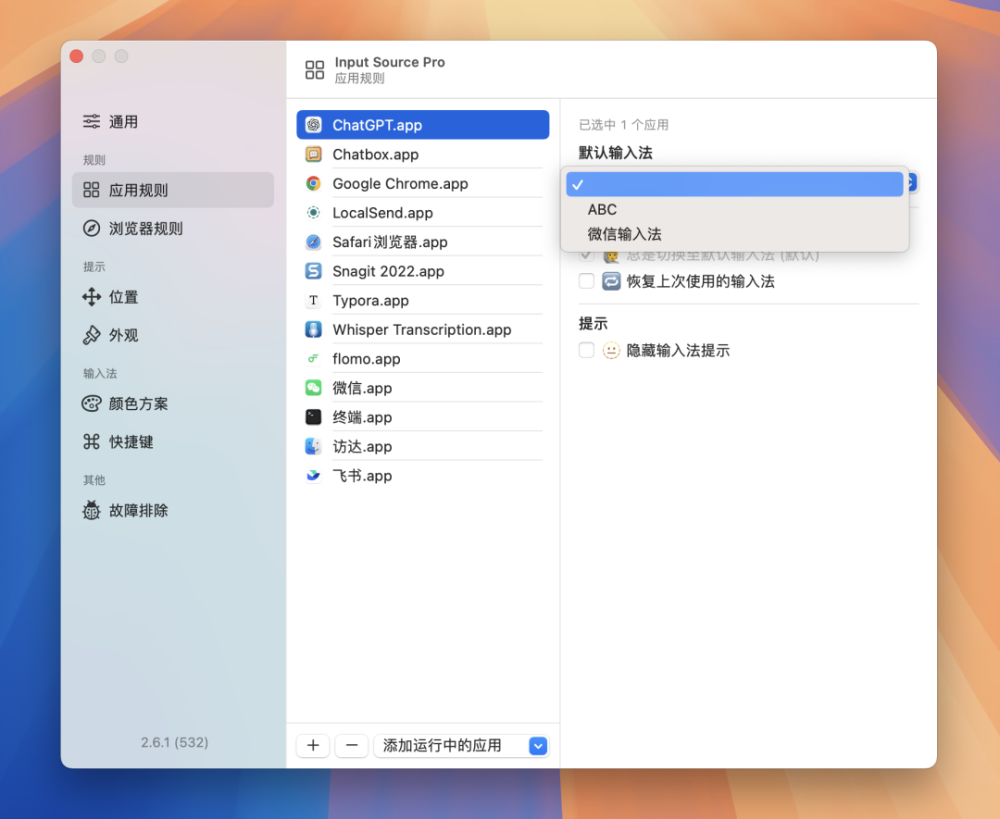Click the 位置 move-arrows icon
The height and width of the screenshot is (819, 1000).
[91, 297]
